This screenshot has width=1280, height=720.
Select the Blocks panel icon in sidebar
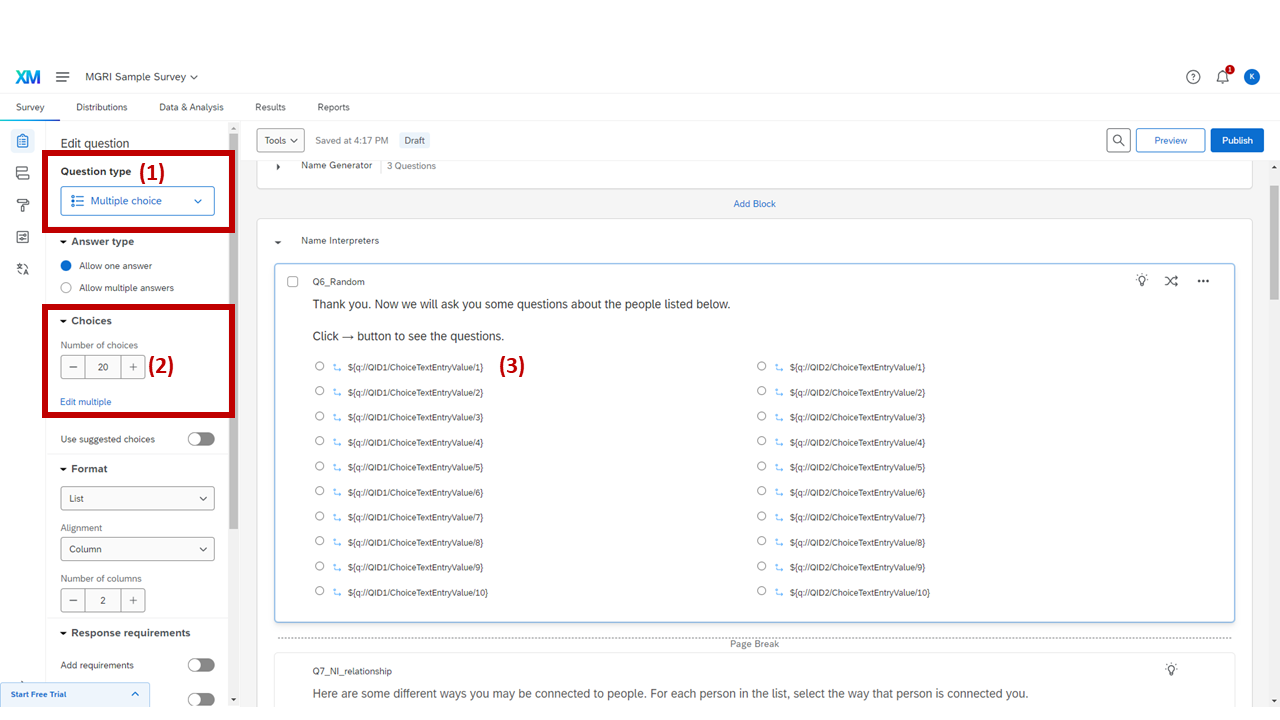pos(22,172)
